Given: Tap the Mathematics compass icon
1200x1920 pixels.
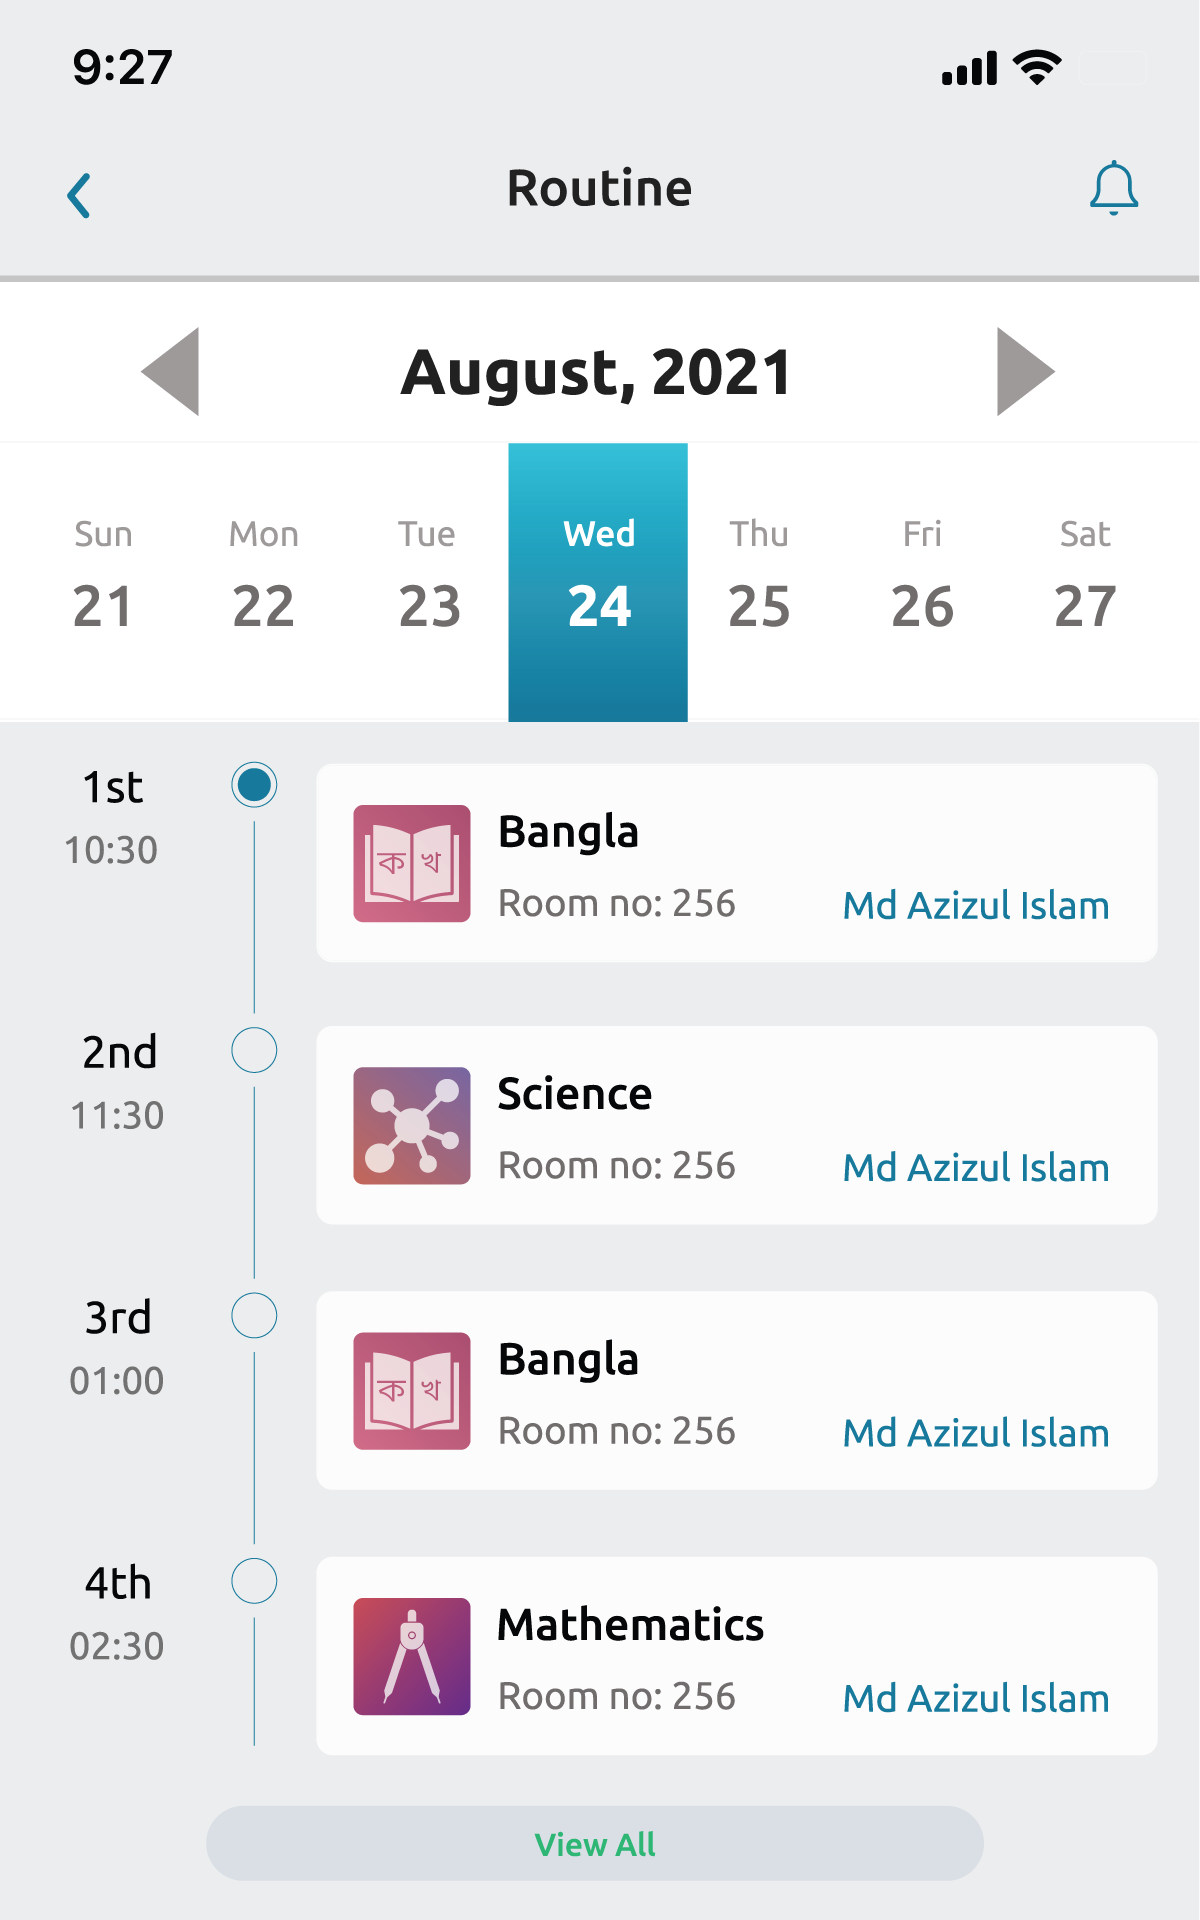Looking at the screenshot, I should pyautogui.click(x=412, y=1656).
